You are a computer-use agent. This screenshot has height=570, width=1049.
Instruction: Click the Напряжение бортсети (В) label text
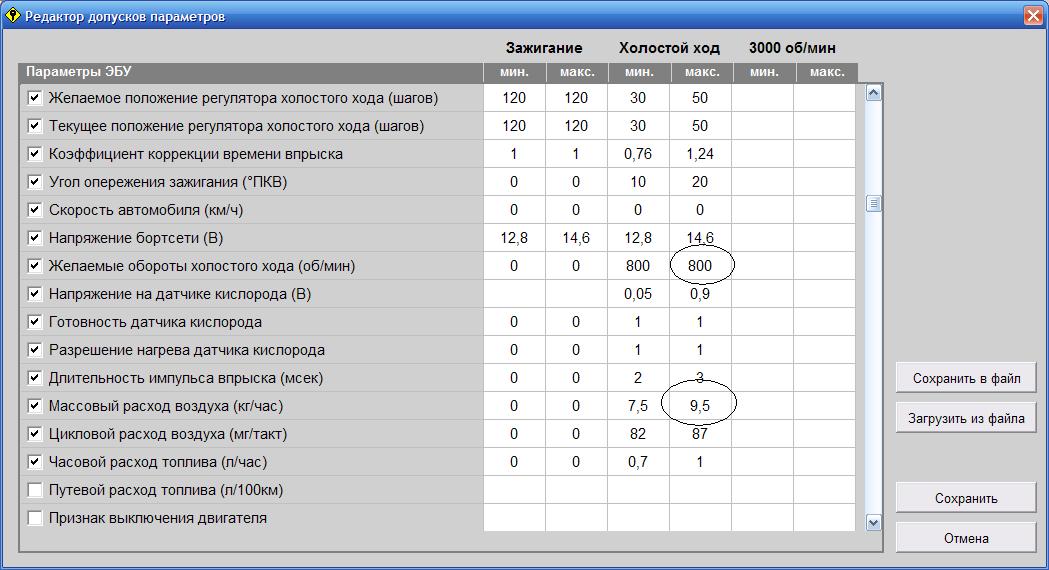(x=136, y=238)
